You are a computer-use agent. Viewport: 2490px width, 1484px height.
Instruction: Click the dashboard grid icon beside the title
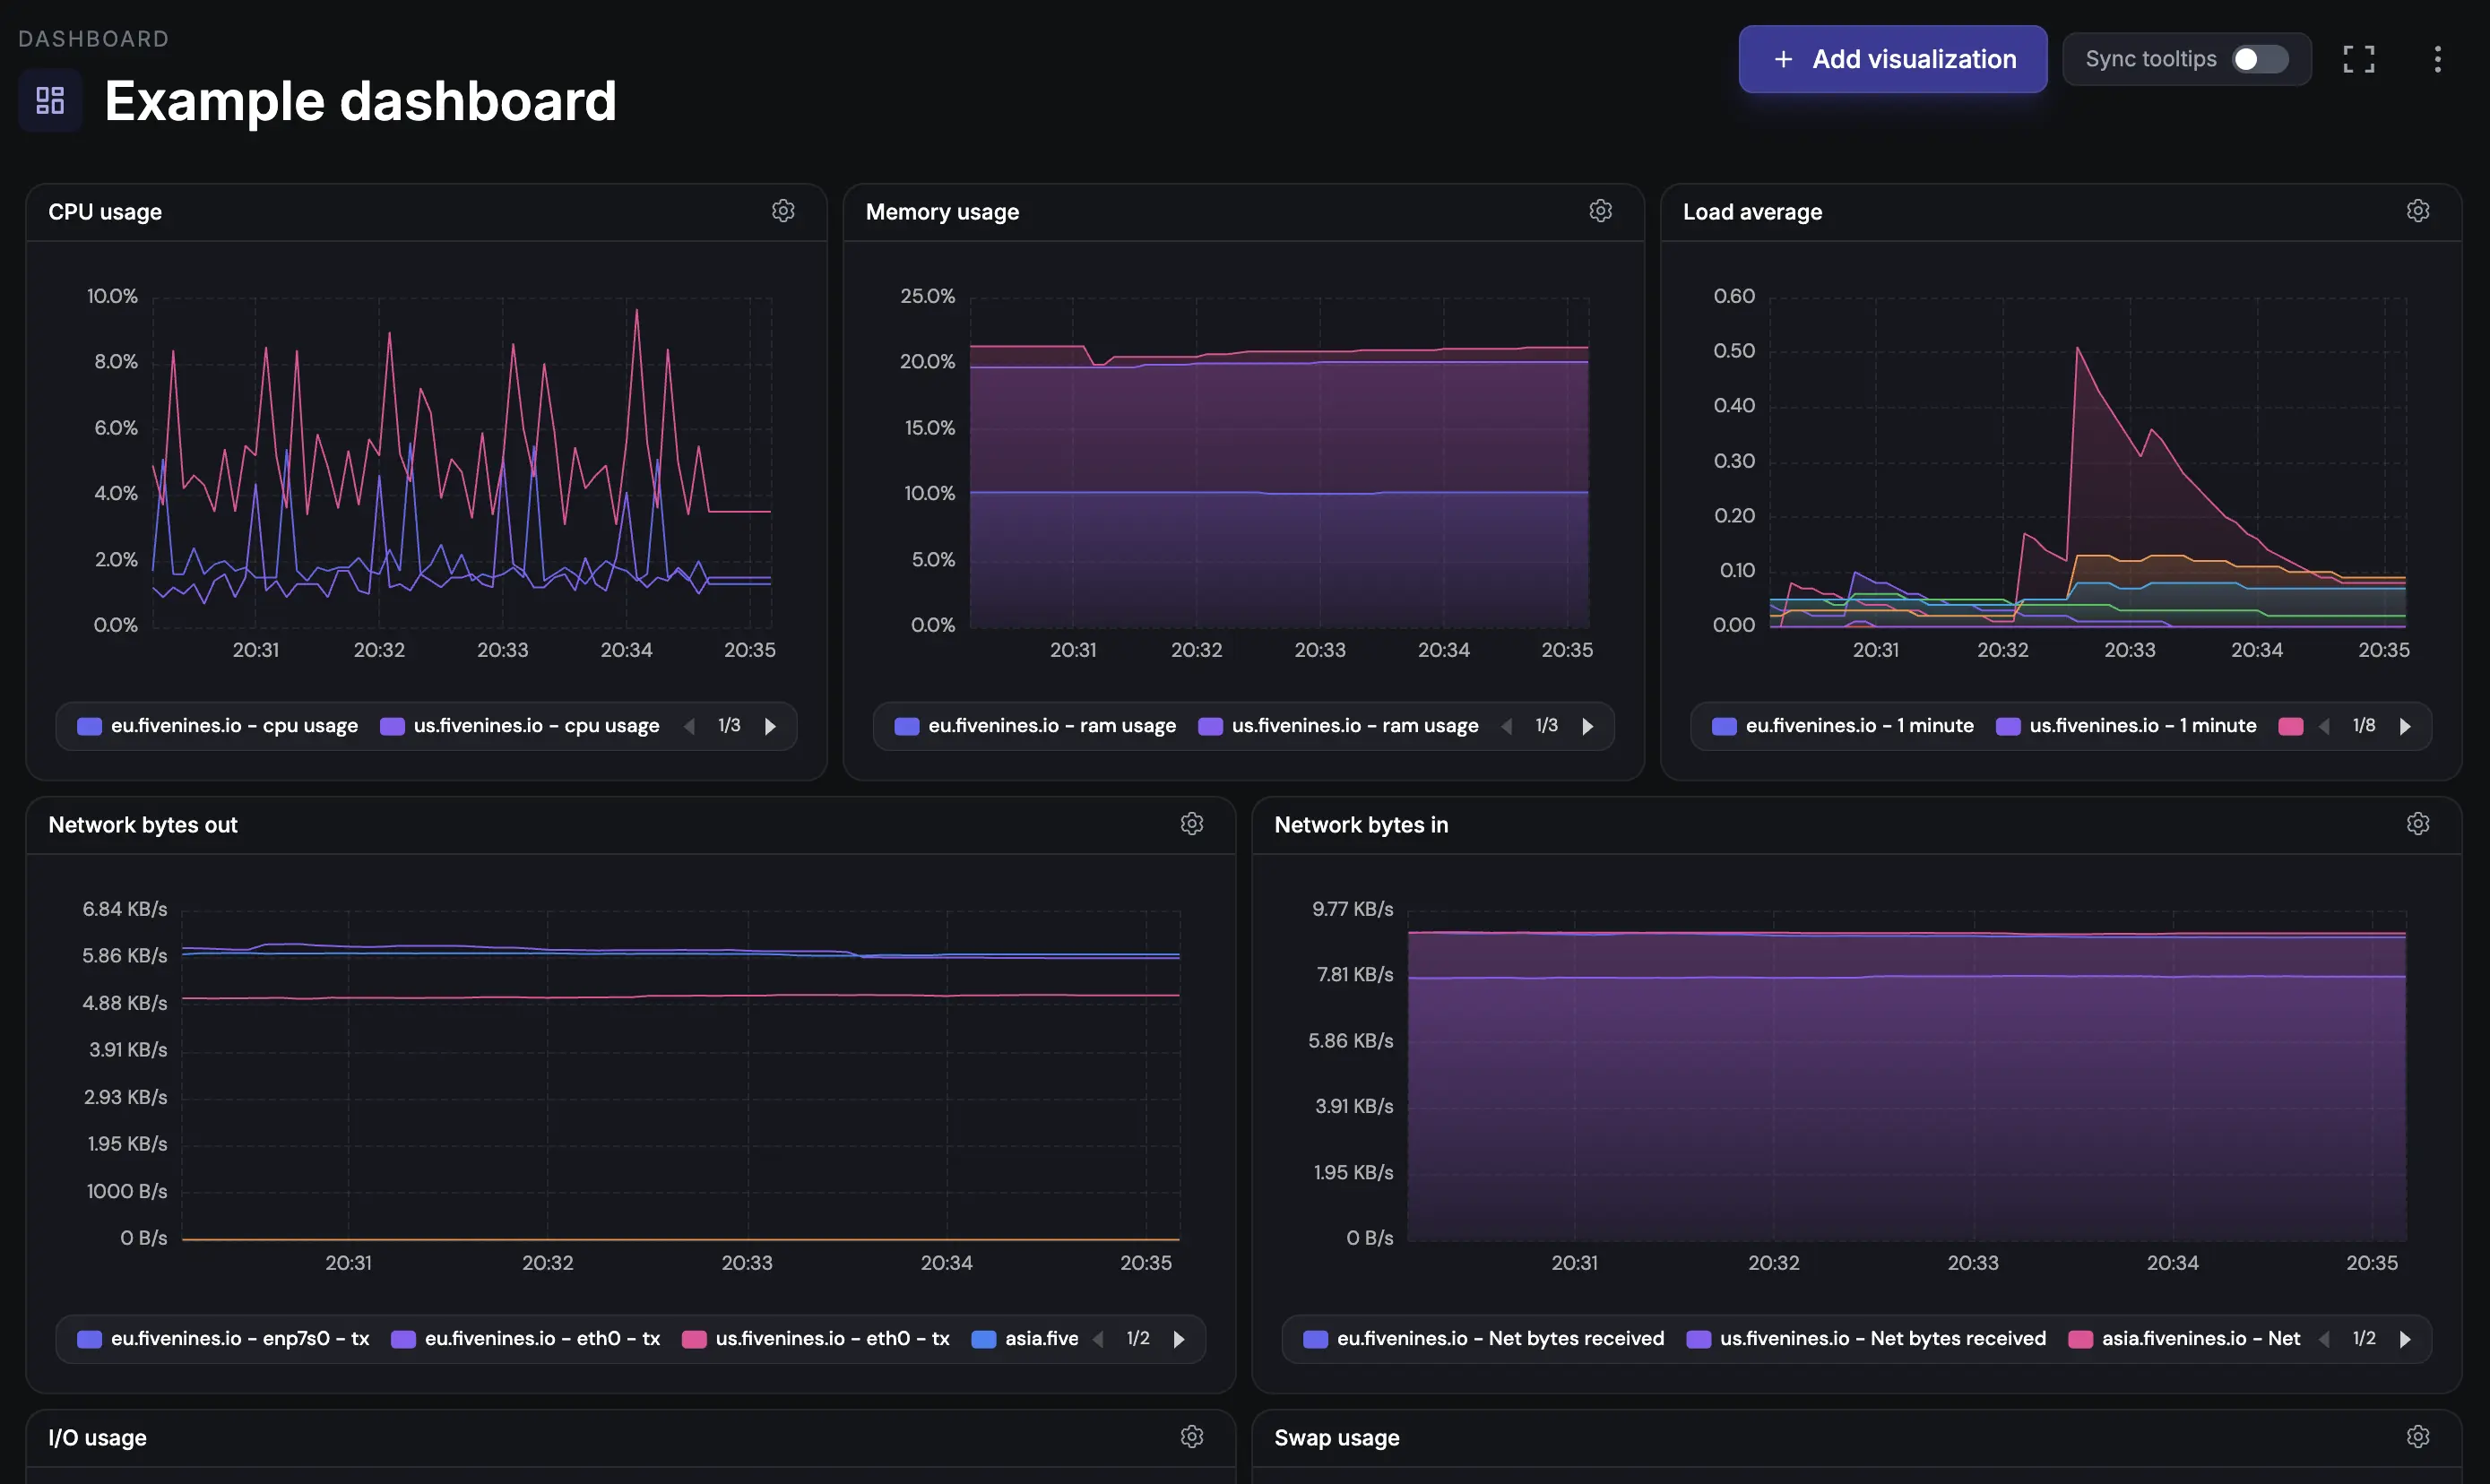coord(49,100)
